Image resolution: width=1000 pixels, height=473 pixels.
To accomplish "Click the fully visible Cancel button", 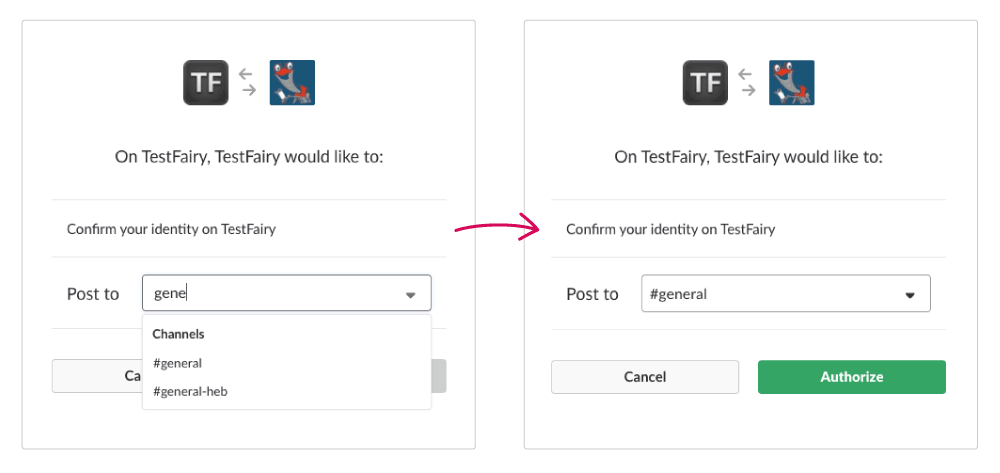I will pos(645,377).
